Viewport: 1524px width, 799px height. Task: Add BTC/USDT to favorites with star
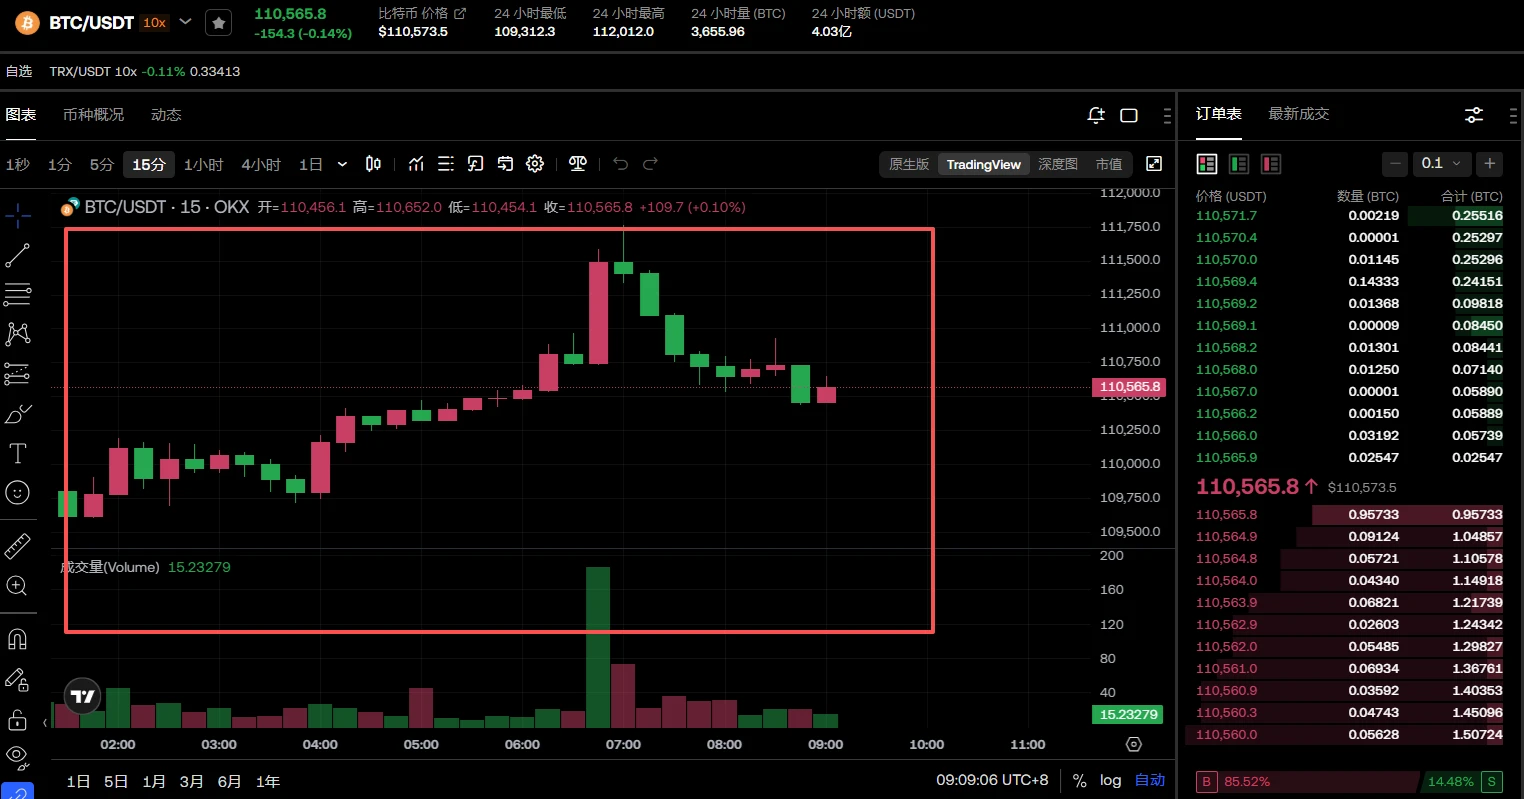click(218, 23)
